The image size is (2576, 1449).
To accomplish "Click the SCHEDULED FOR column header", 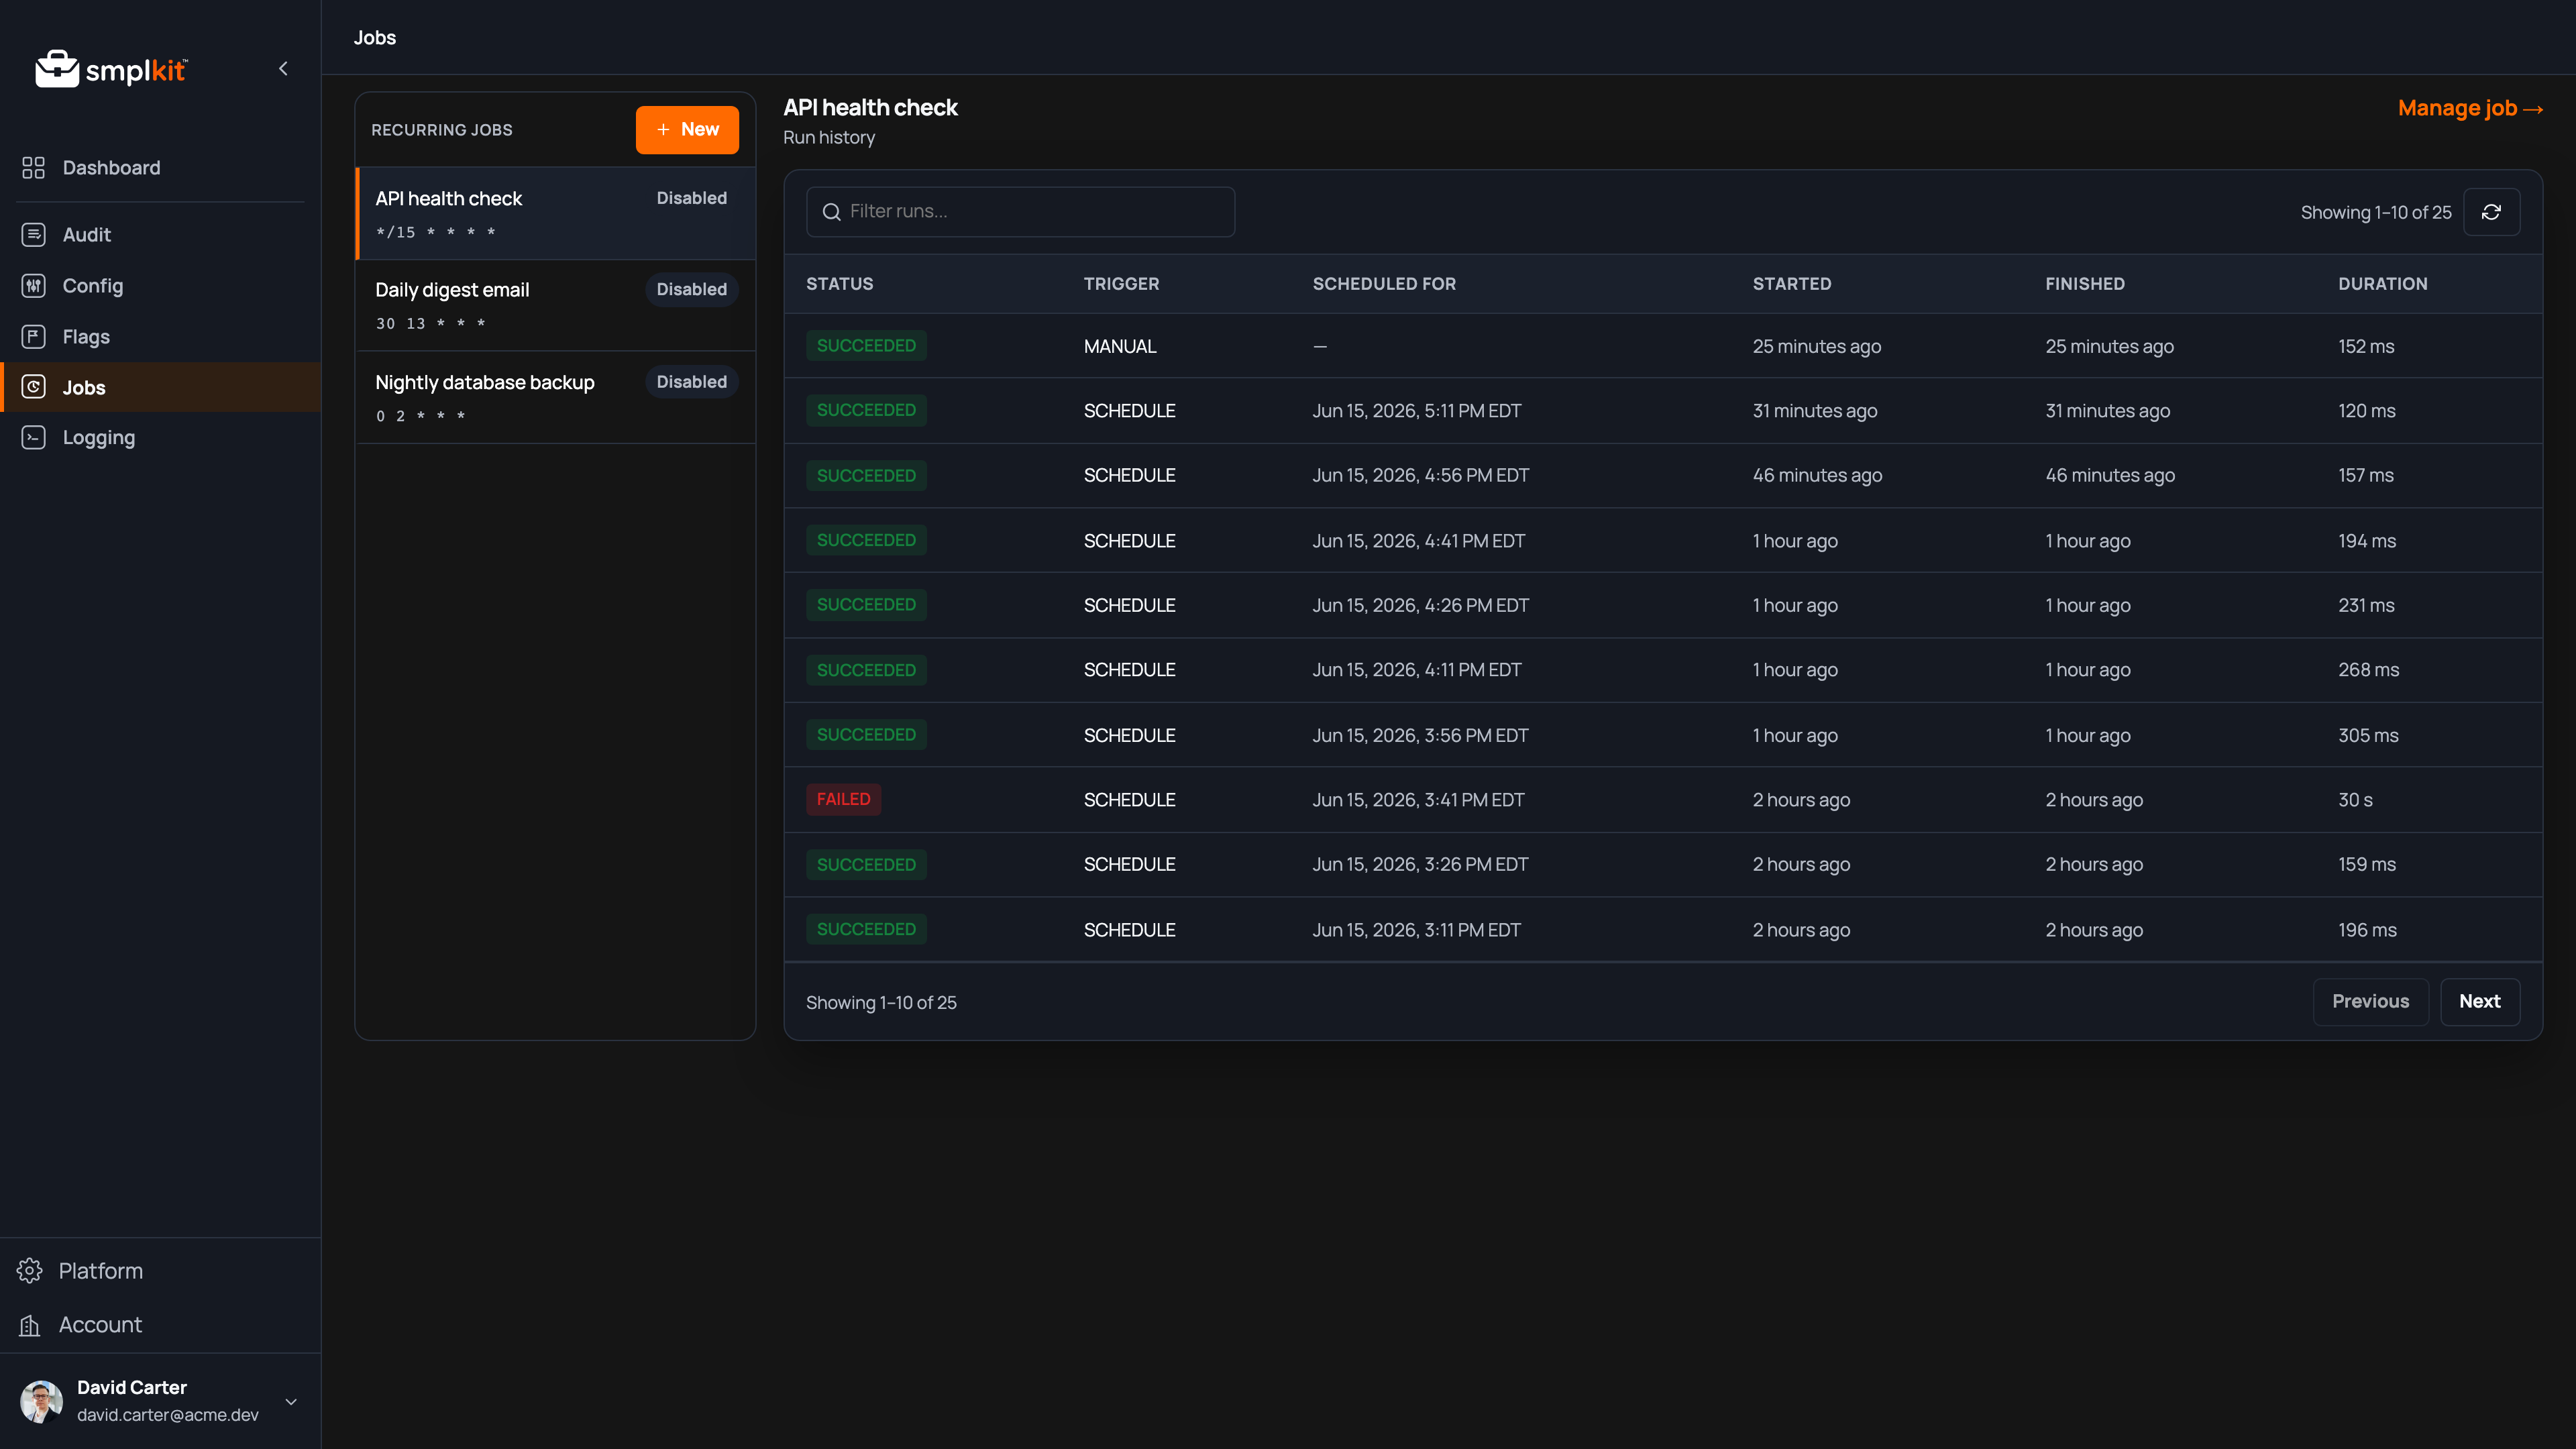I will [x=1384, y=284].
